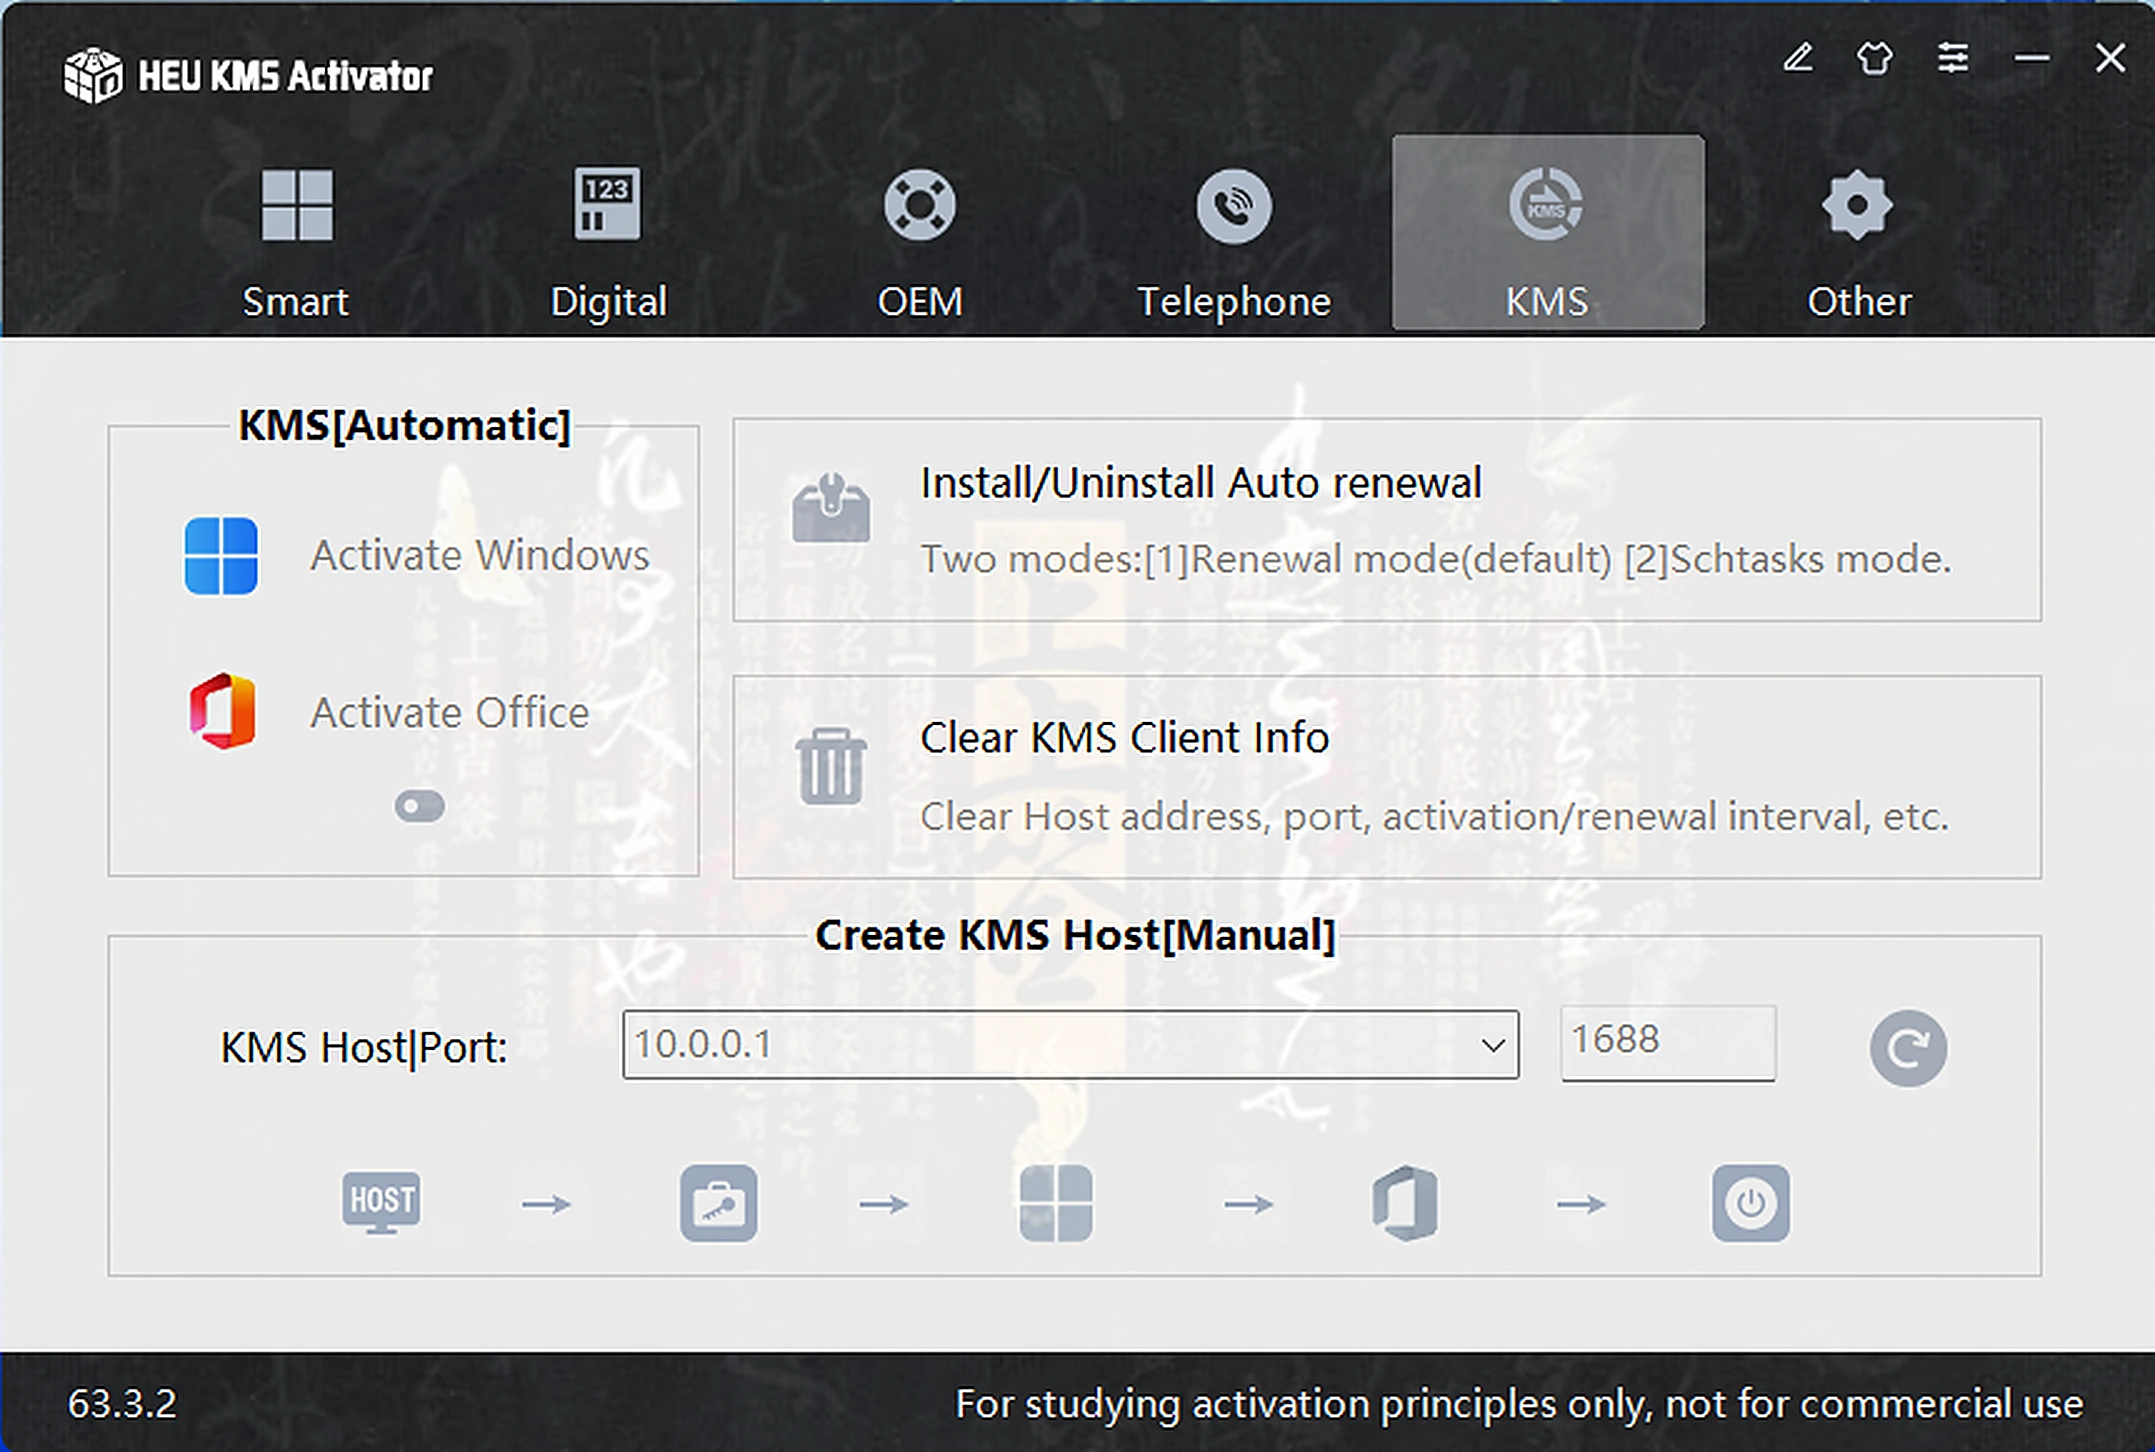The image size is (2155, 1452).
Task: Click the grey Office logo step icon
Action: (1404, 1203)
